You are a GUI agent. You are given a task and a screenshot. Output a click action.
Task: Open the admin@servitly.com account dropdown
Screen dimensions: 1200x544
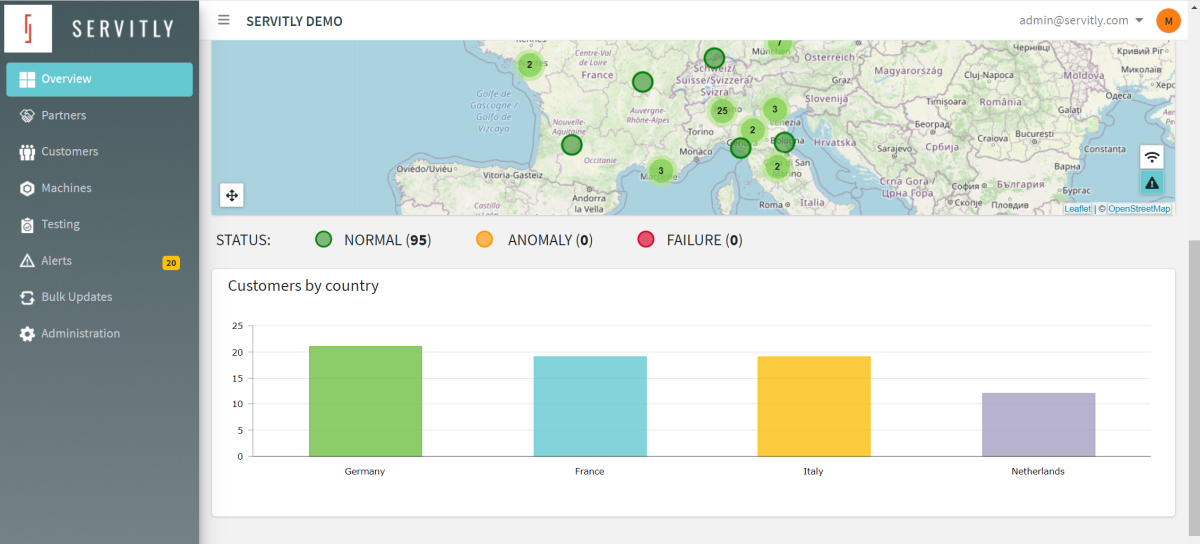point(1081,20)
